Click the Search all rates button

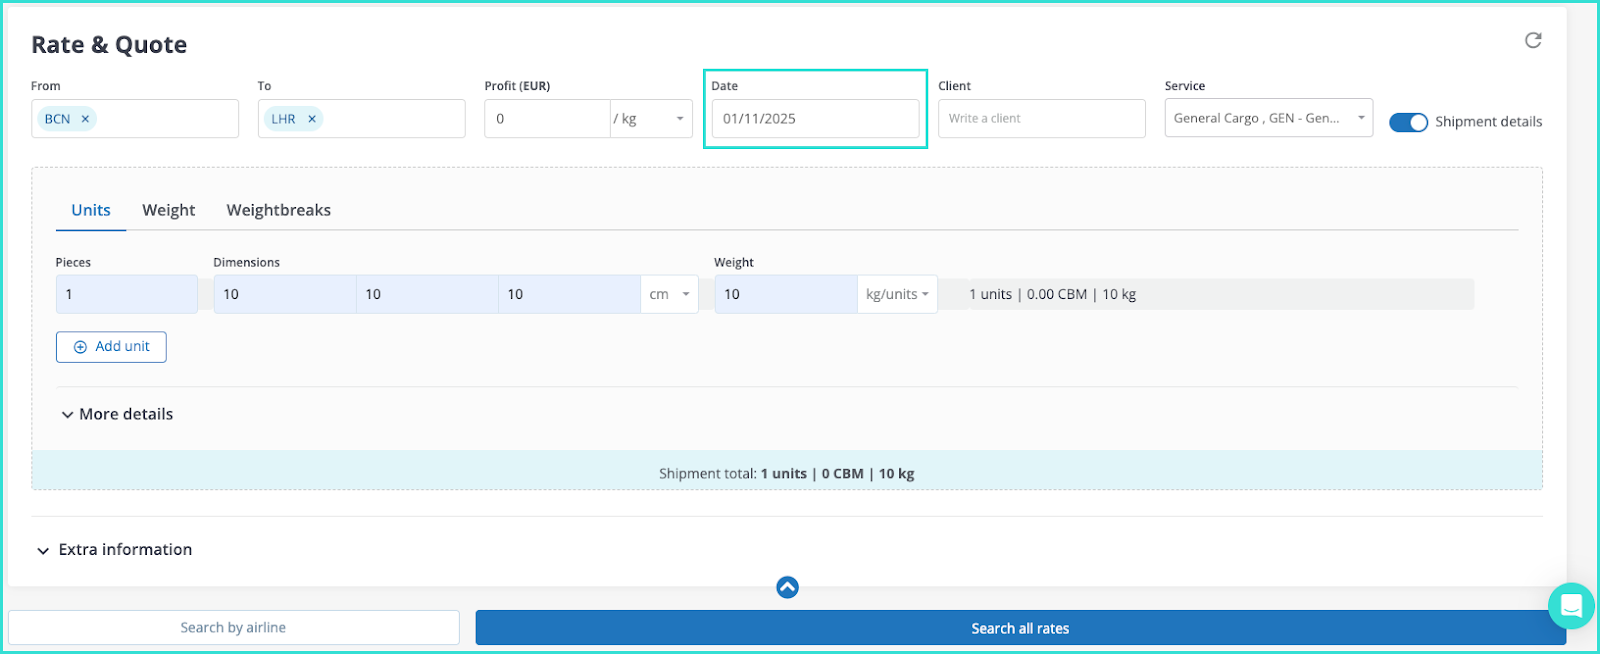[x=1020, y=628]
